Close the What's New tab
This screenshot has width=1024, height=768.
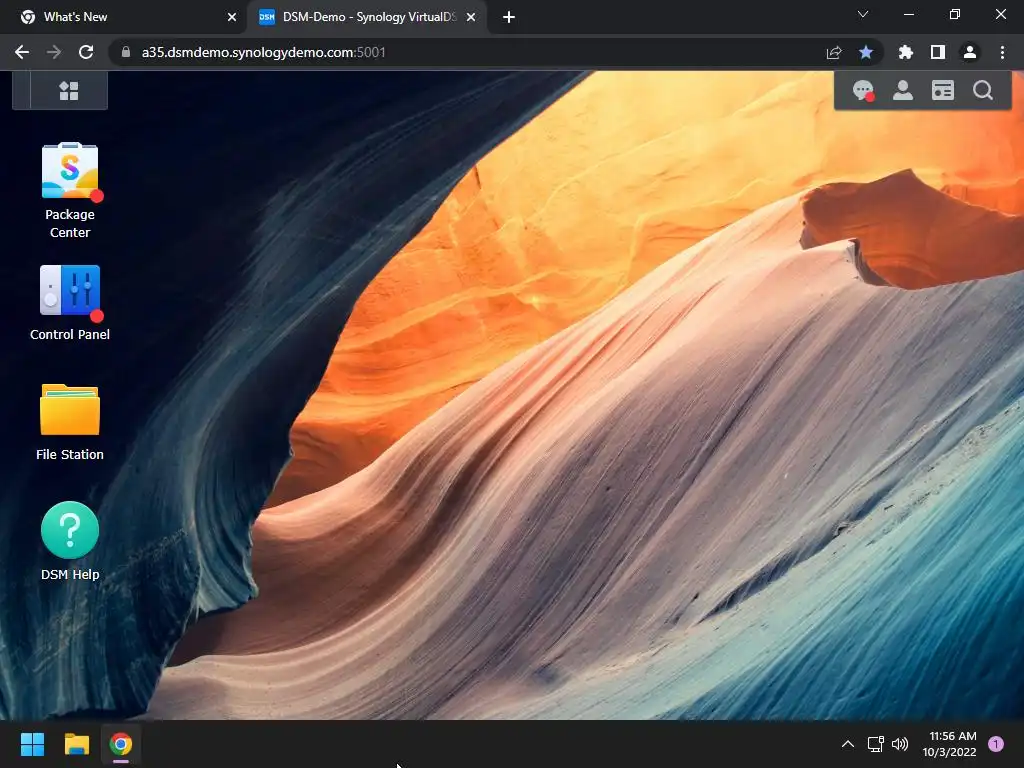coord(232,17)
